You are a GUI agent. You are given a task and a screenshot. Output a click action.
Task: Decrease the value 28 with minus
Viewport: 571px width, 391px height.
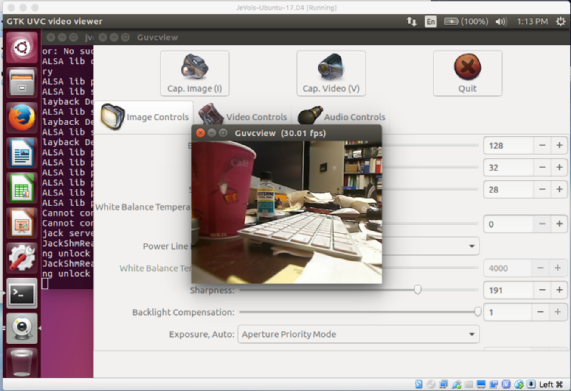(542, 190)
